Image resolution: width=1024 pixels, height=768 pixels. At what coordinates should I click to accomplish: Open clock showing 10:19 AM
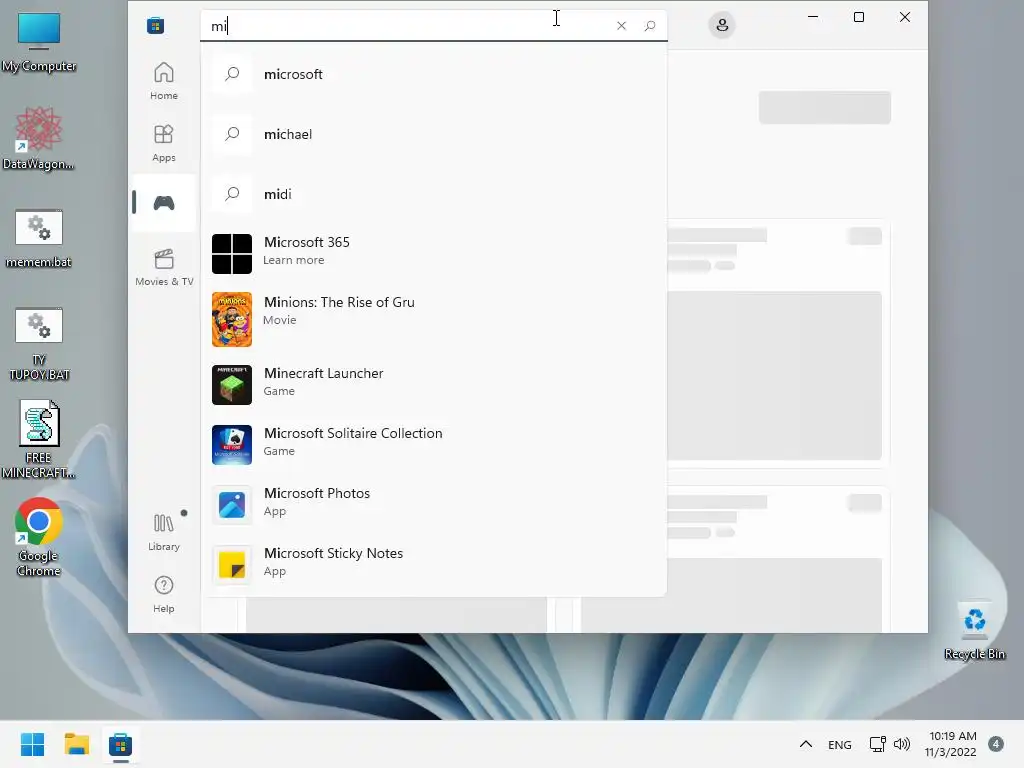click(x=951, y=744)
